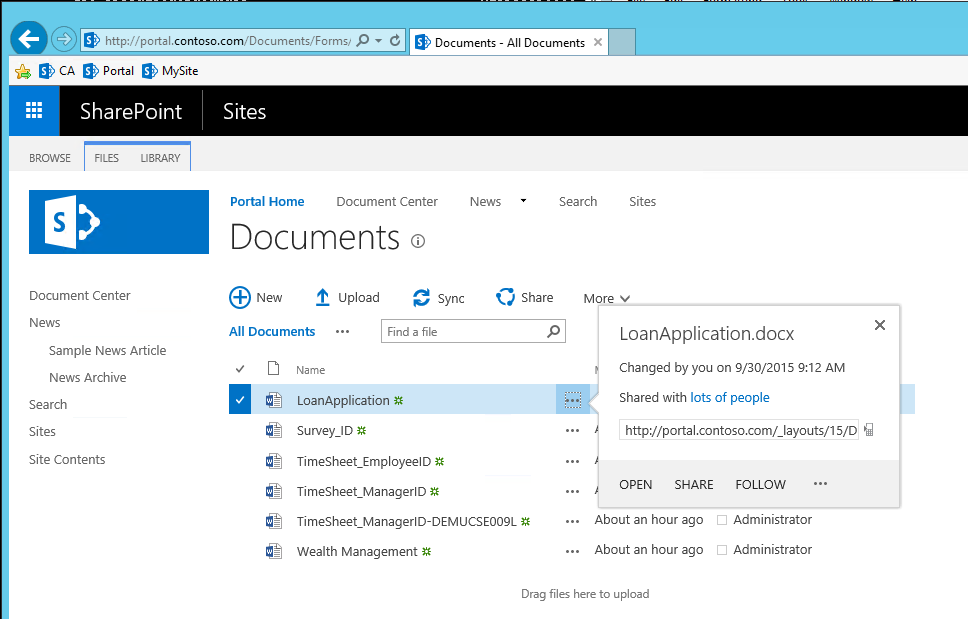Click the New document plus icon
Viewport: 968px width, 619px height.
coord(240,297)
